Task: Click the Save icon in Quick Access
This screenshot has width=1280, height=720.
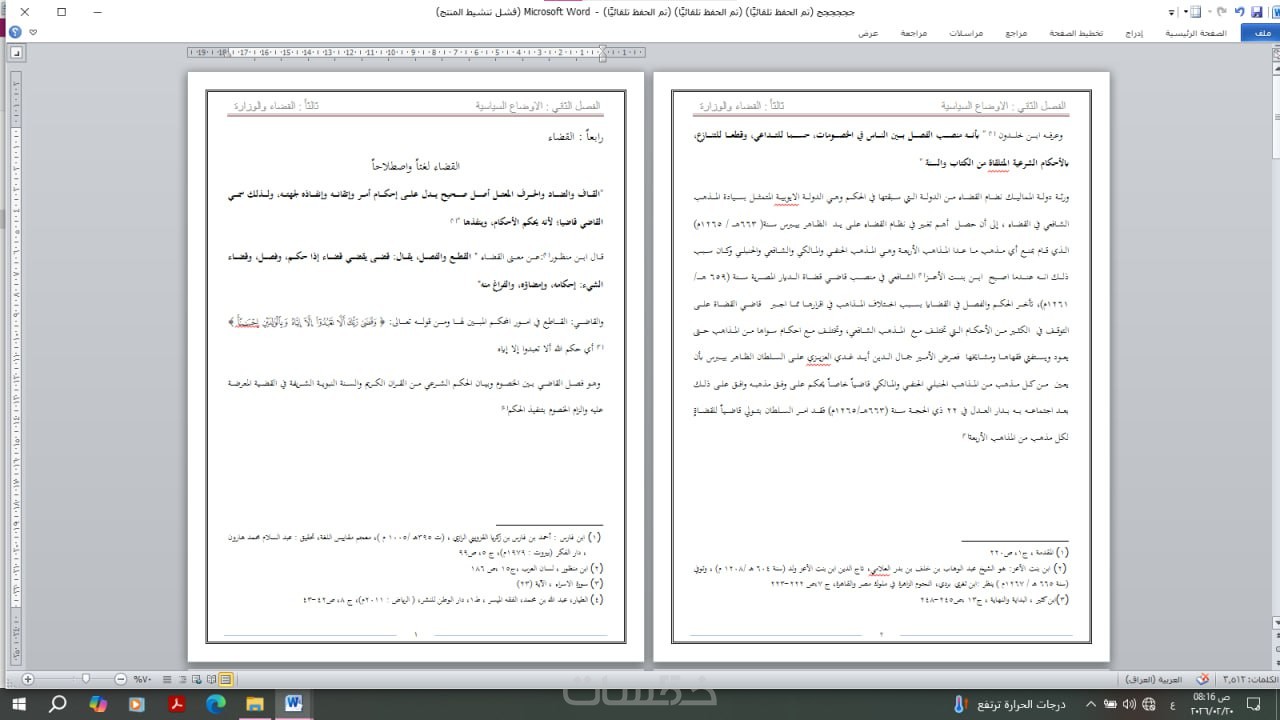Action: pos(1257,12)
